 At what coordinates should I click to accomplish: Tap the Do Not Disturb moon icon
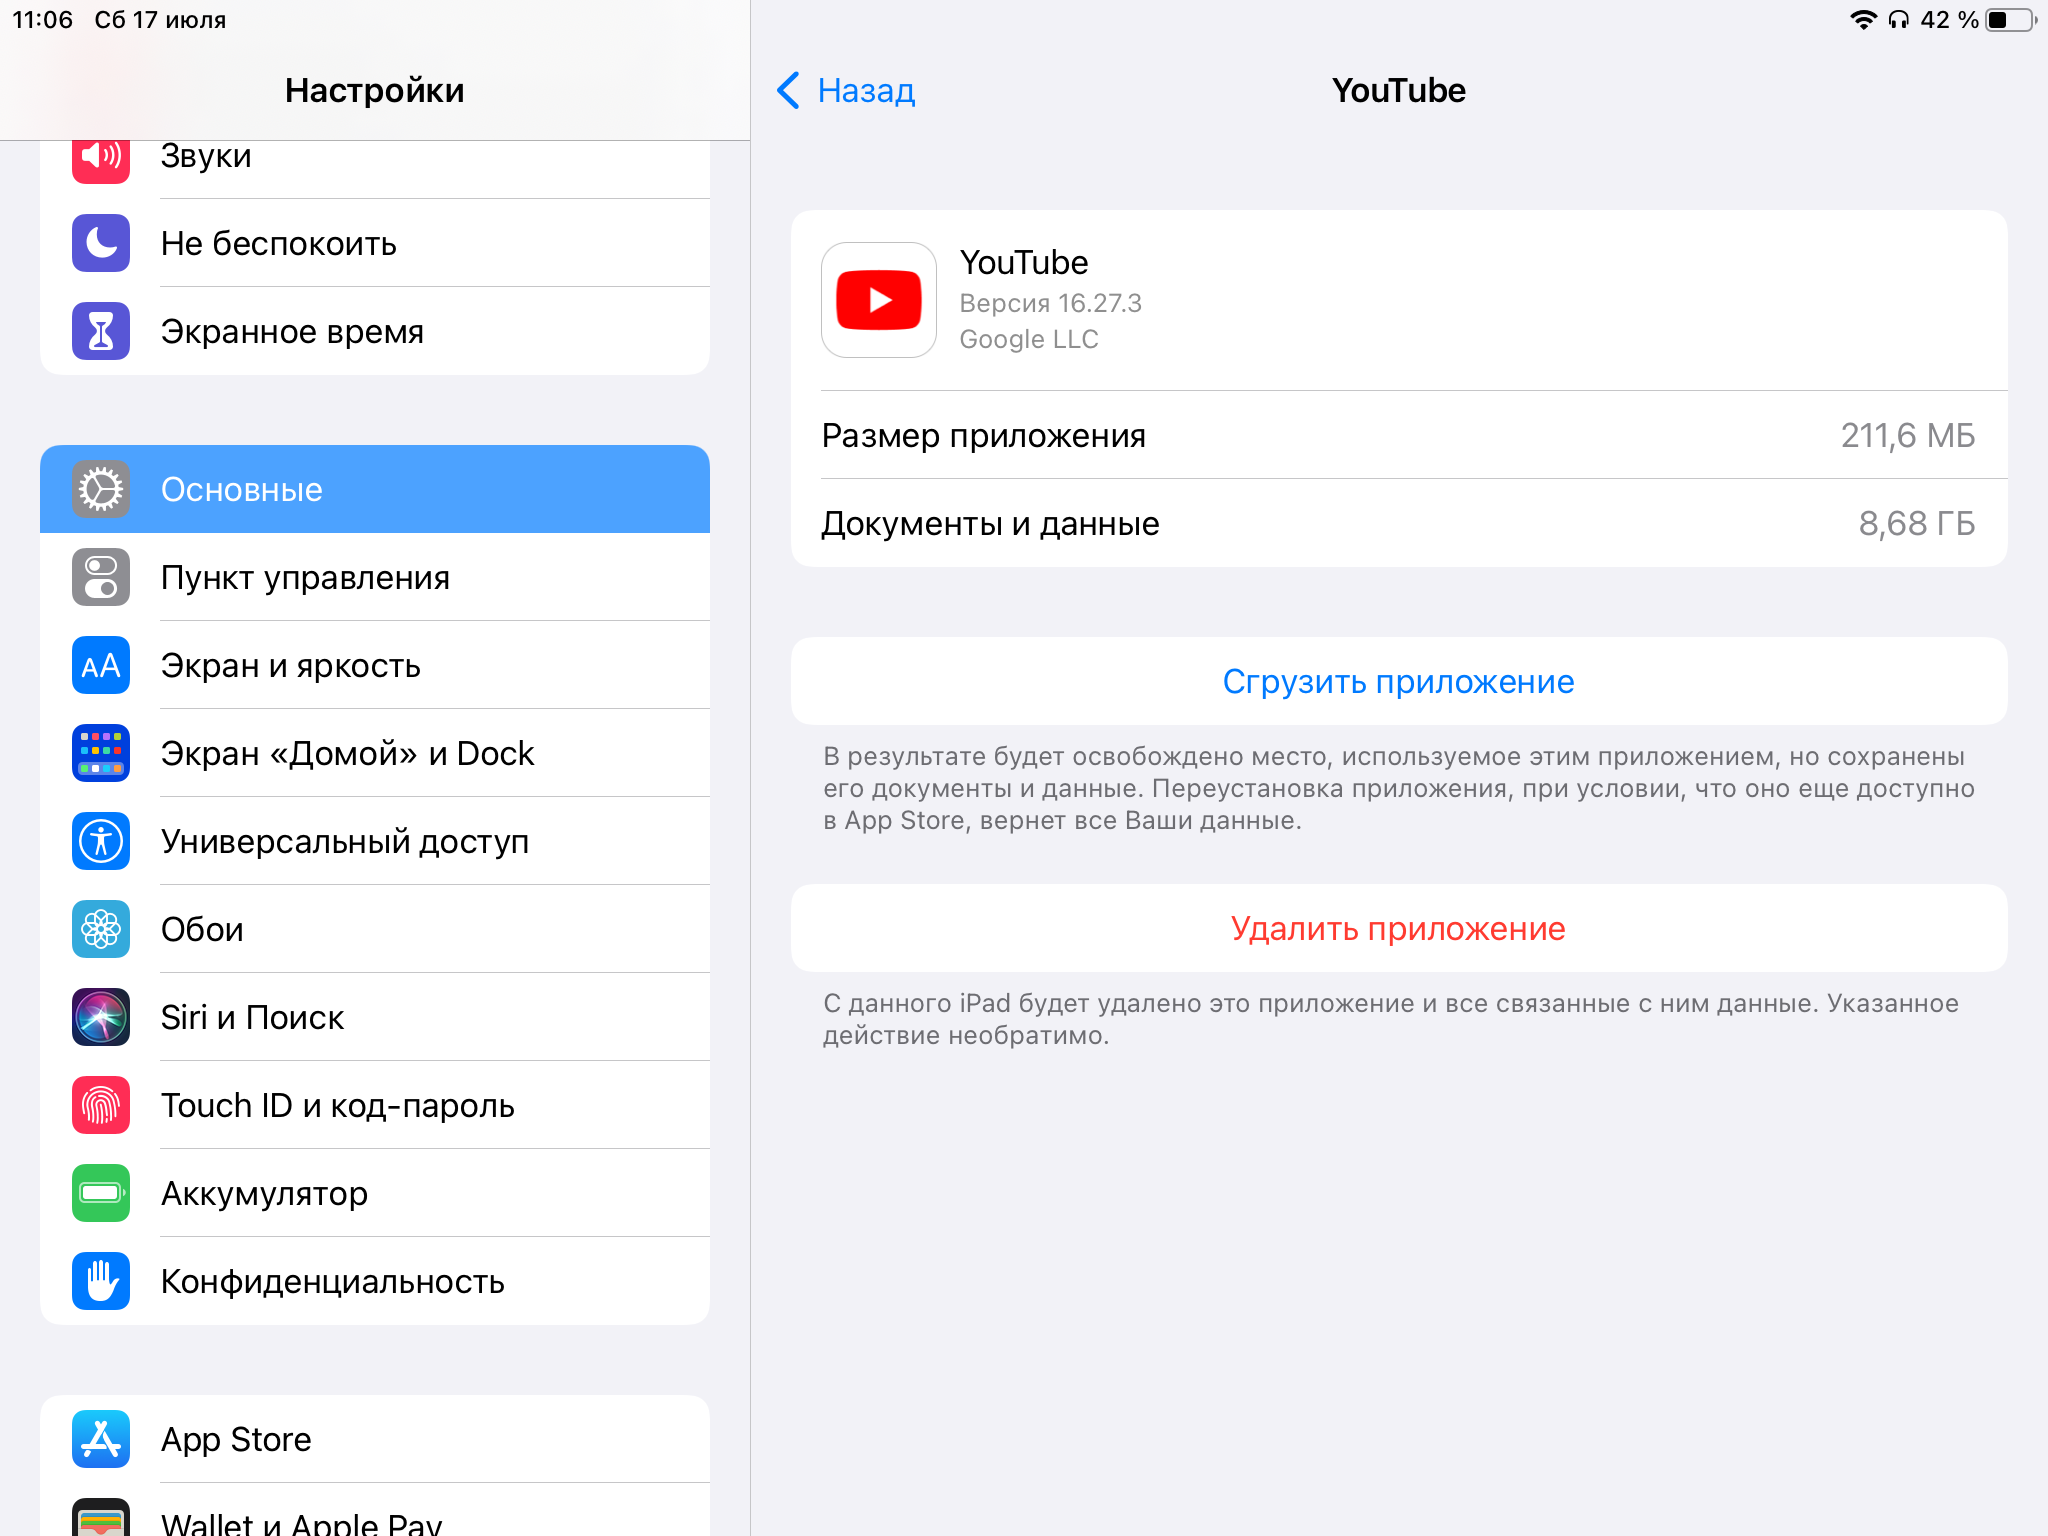click(101, 243)
